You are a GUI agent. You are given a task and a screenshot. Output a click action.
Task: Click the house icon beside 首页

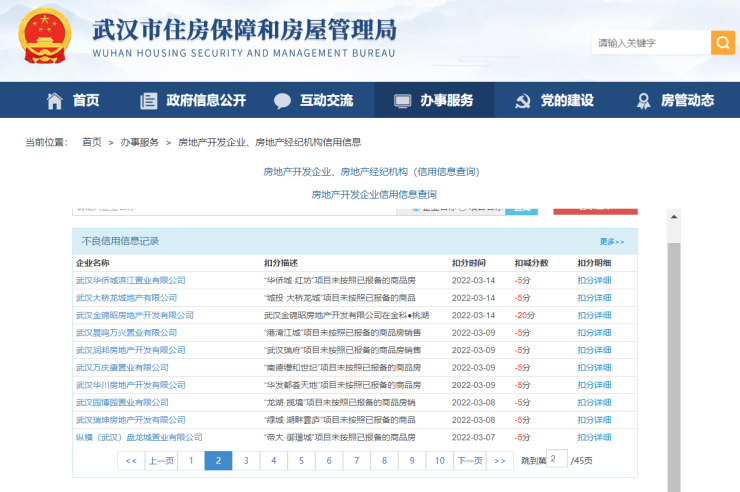pos(54,100)
